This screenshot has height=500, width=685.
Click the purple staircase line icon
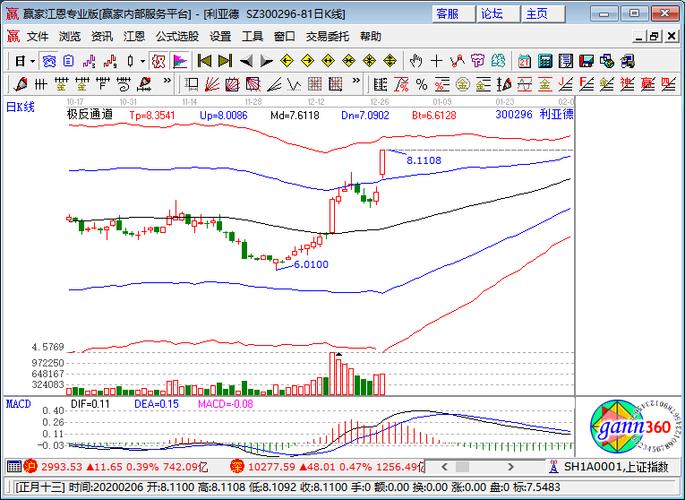tap(89, 61)
